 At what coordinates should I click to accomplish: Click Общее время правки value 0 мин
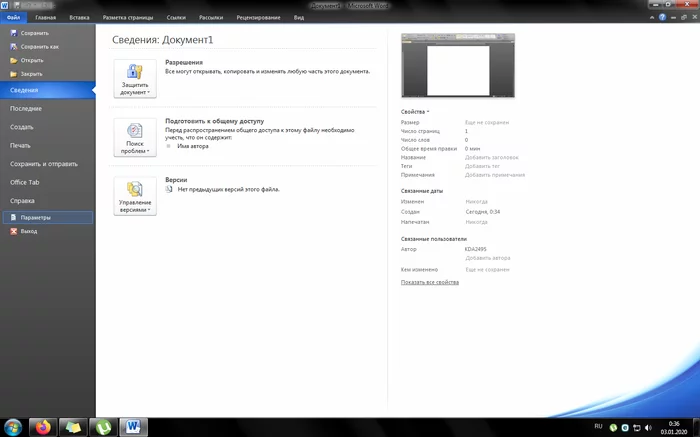472,149
